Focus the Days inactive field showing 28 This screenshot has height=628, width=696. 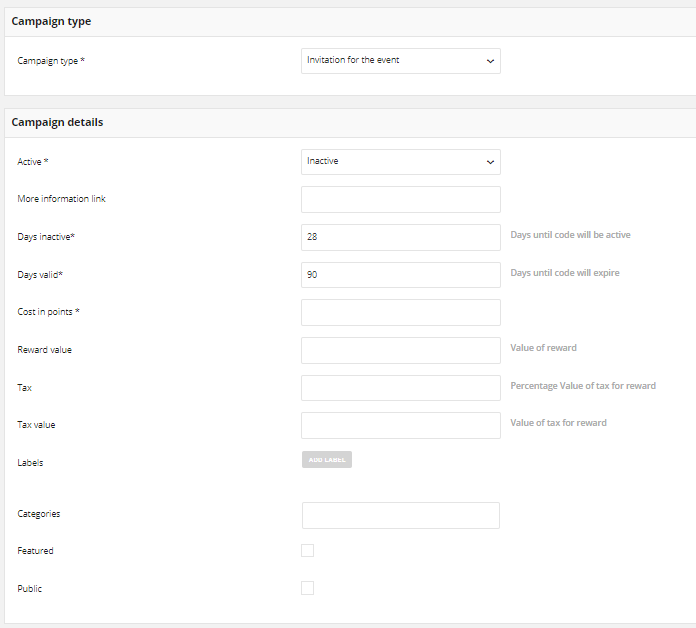[400, 237]
